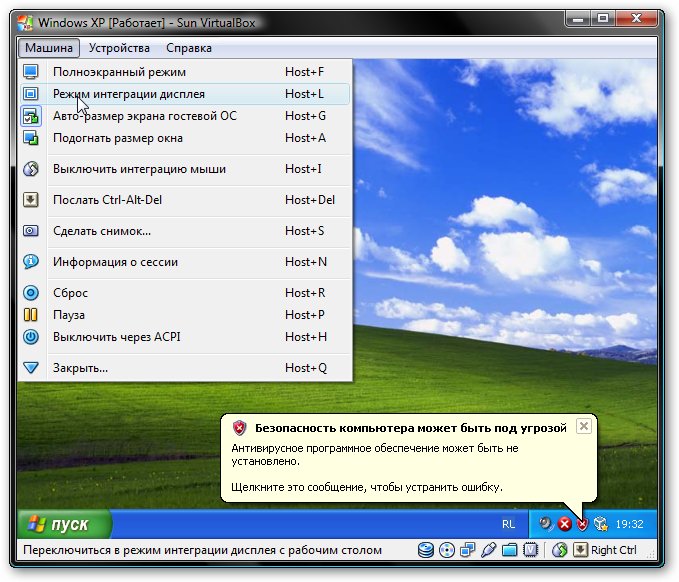Click the fullscreen mode monitor icon

pos(30,72)
